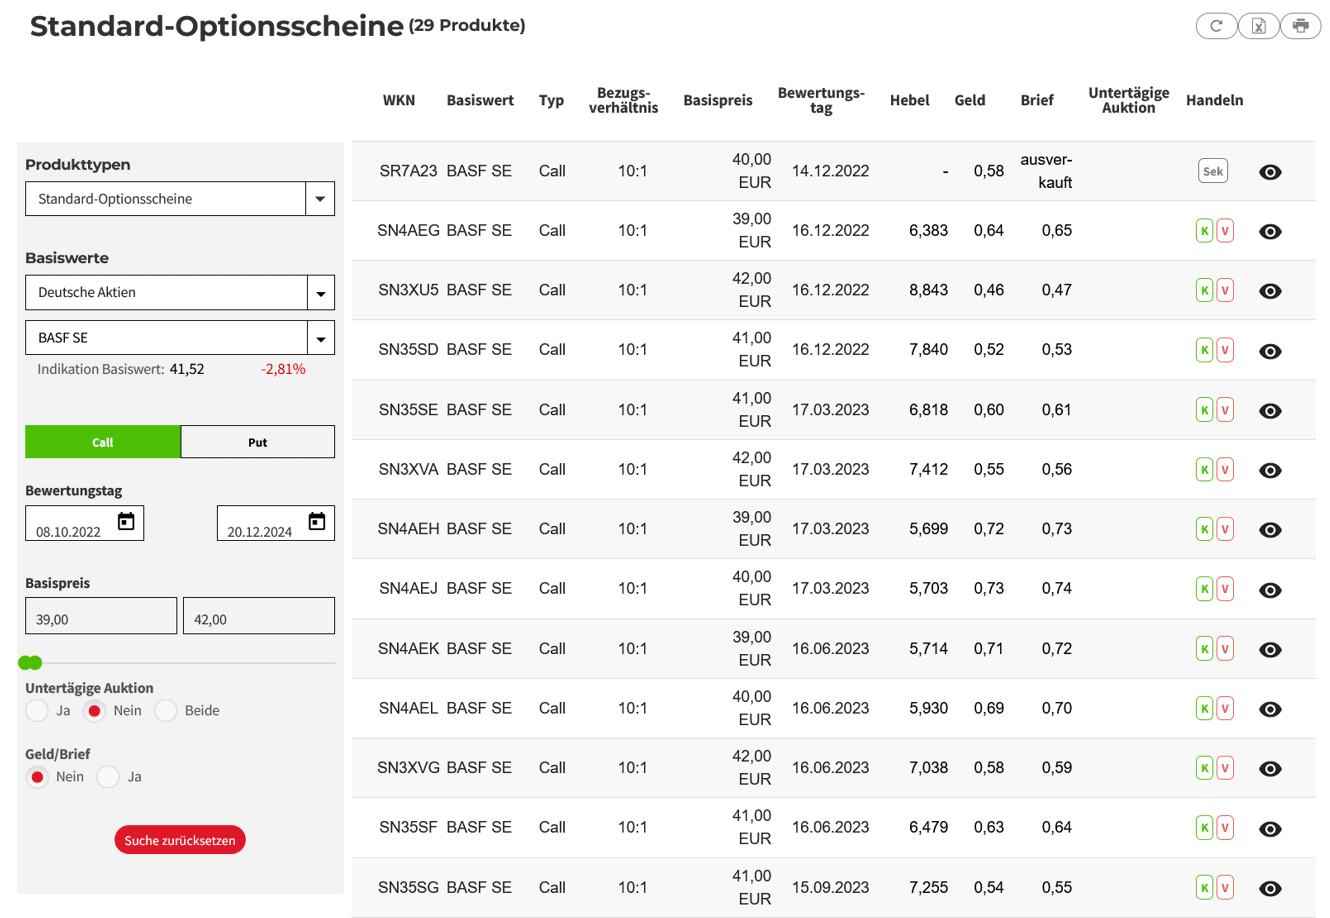Viewport: 1330px width, 918px height.
Task: Expand the Deutsche Aktien dropdown
Action: (320, 293)
